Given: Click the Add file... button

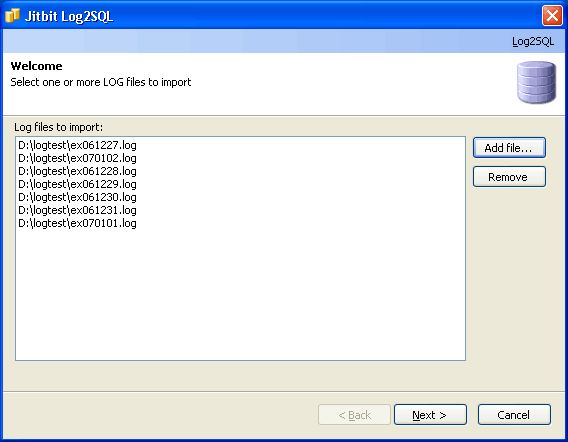Looking at the screenshot, I should pos(509,147).
